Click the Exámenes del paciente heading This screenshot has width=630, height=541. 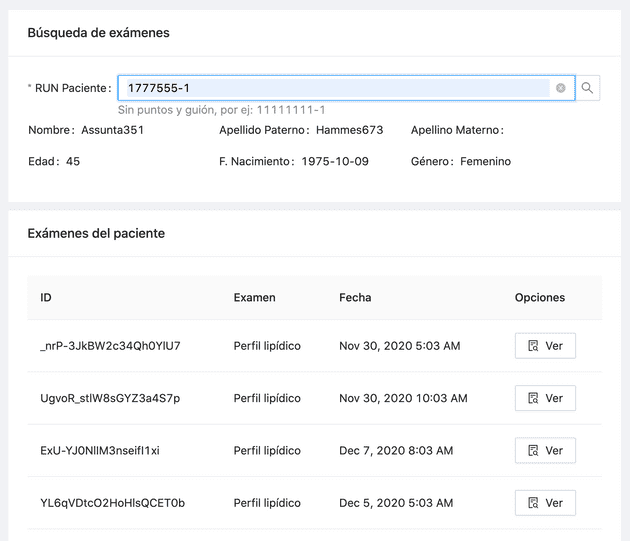96,233
